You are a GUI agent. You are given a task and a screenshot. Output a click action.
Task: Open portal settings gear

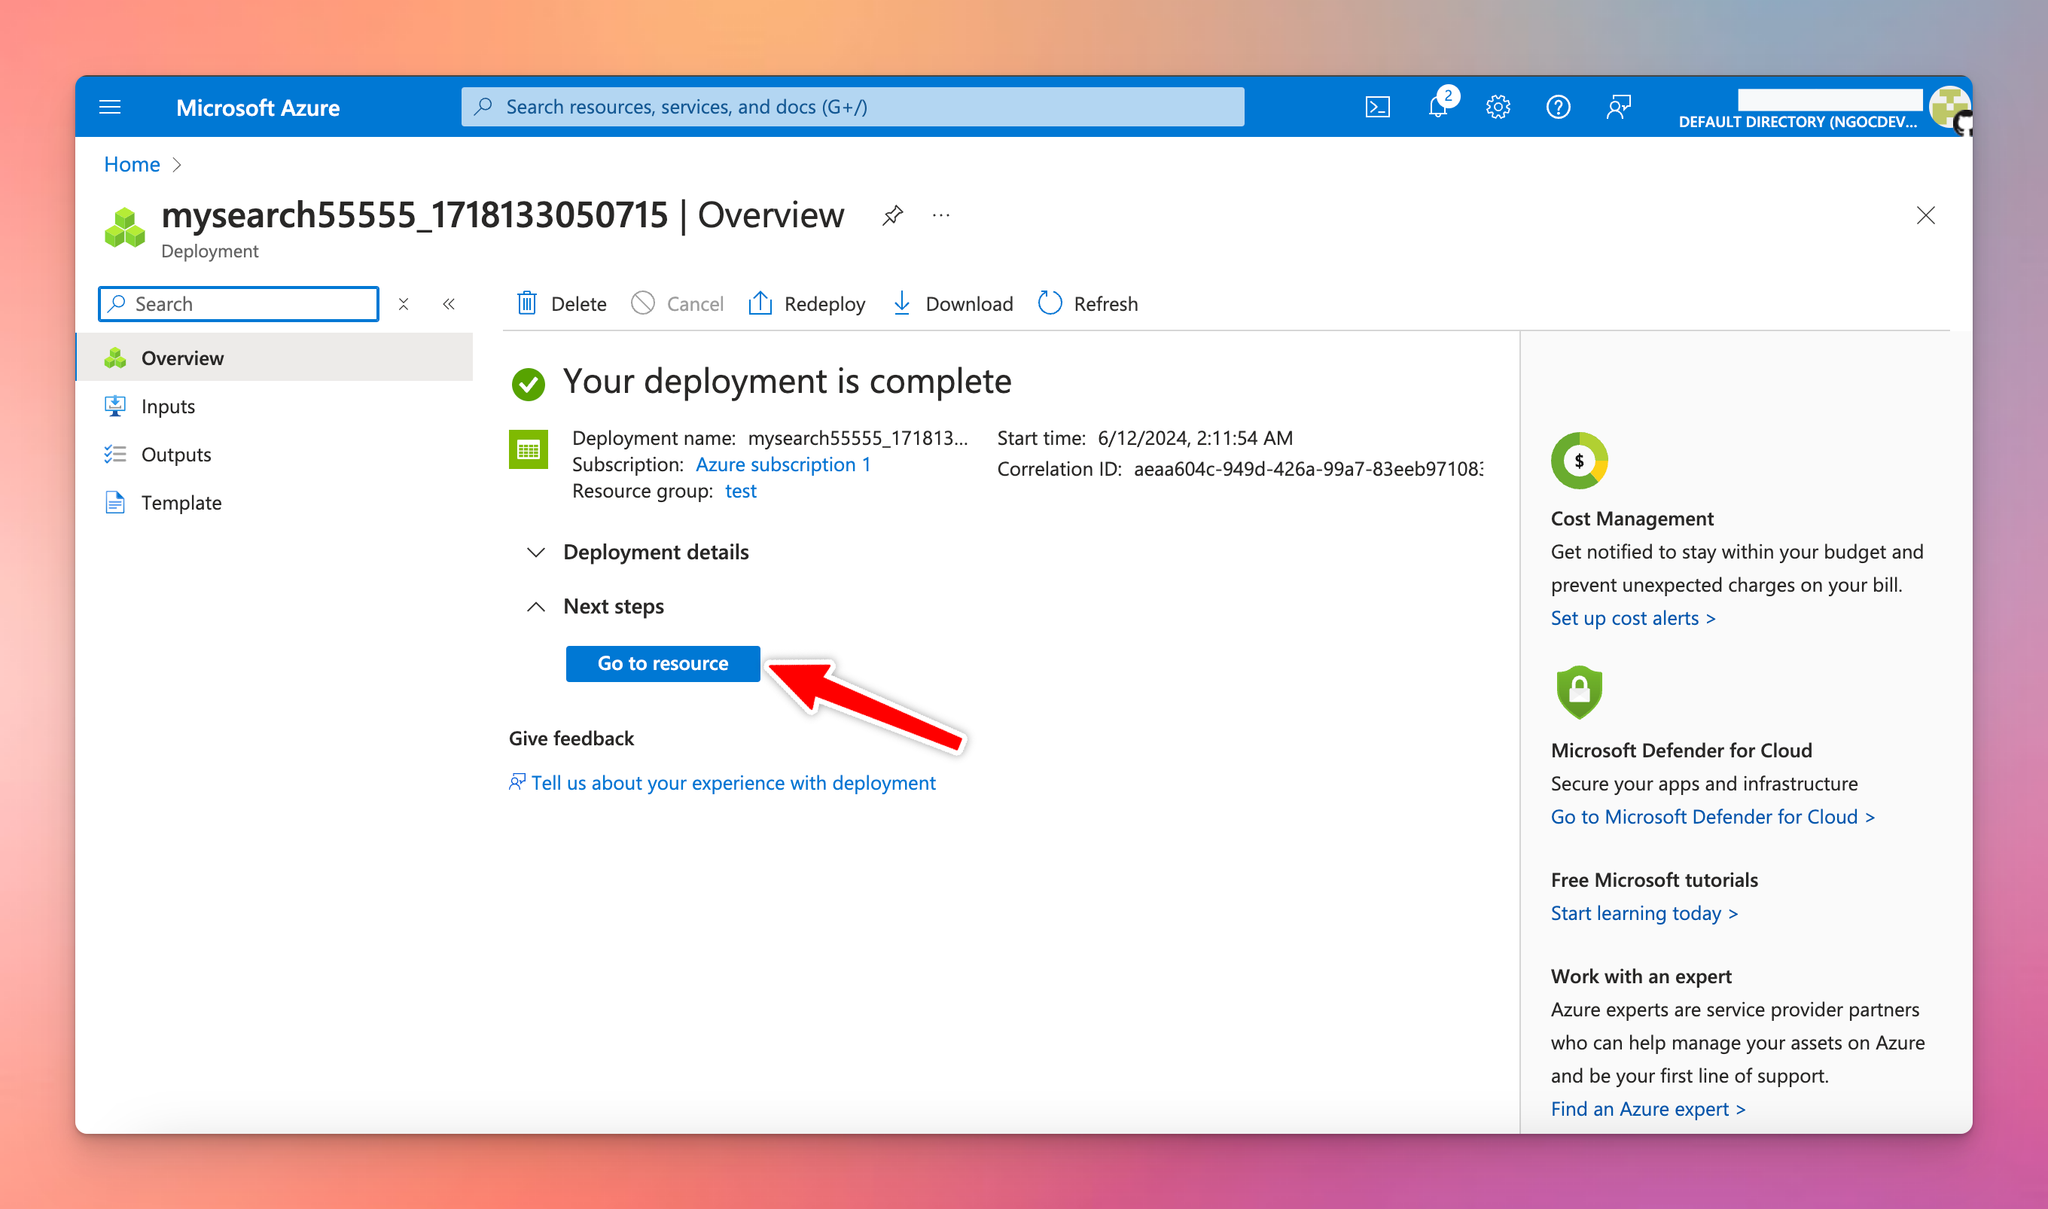click(x=1497, y=107)
